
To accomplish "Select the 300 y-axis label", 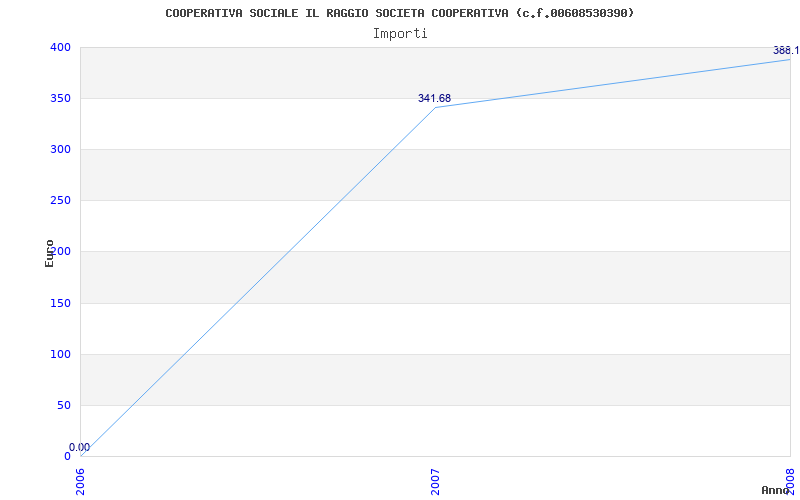I will pyautogui.click(x=60, y=149).
